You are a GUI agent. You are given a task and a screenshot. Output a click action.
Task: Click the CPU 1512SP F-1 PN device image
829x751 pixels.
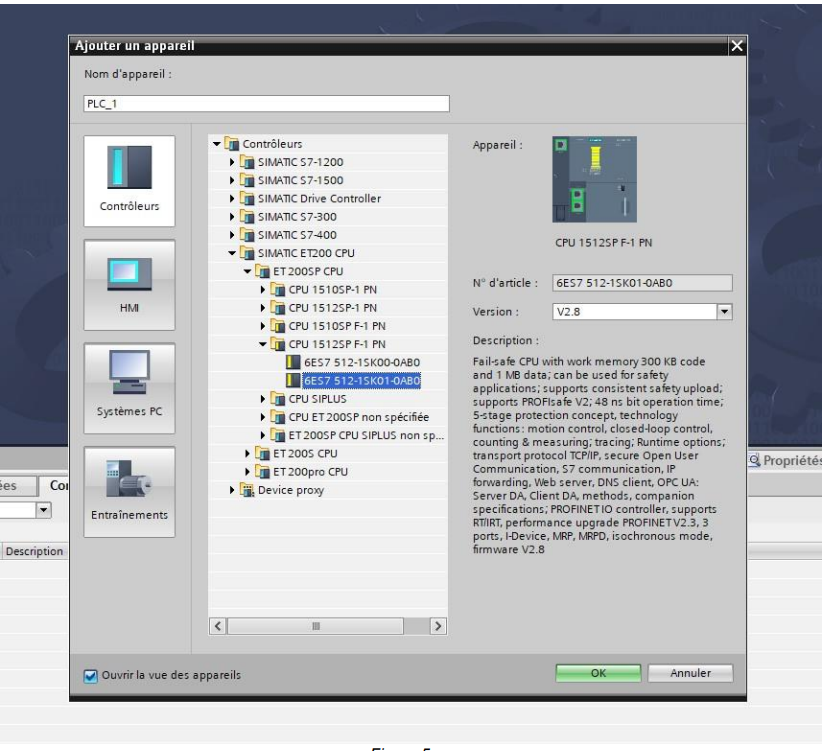pyautogui.click(x=594, y=179)
